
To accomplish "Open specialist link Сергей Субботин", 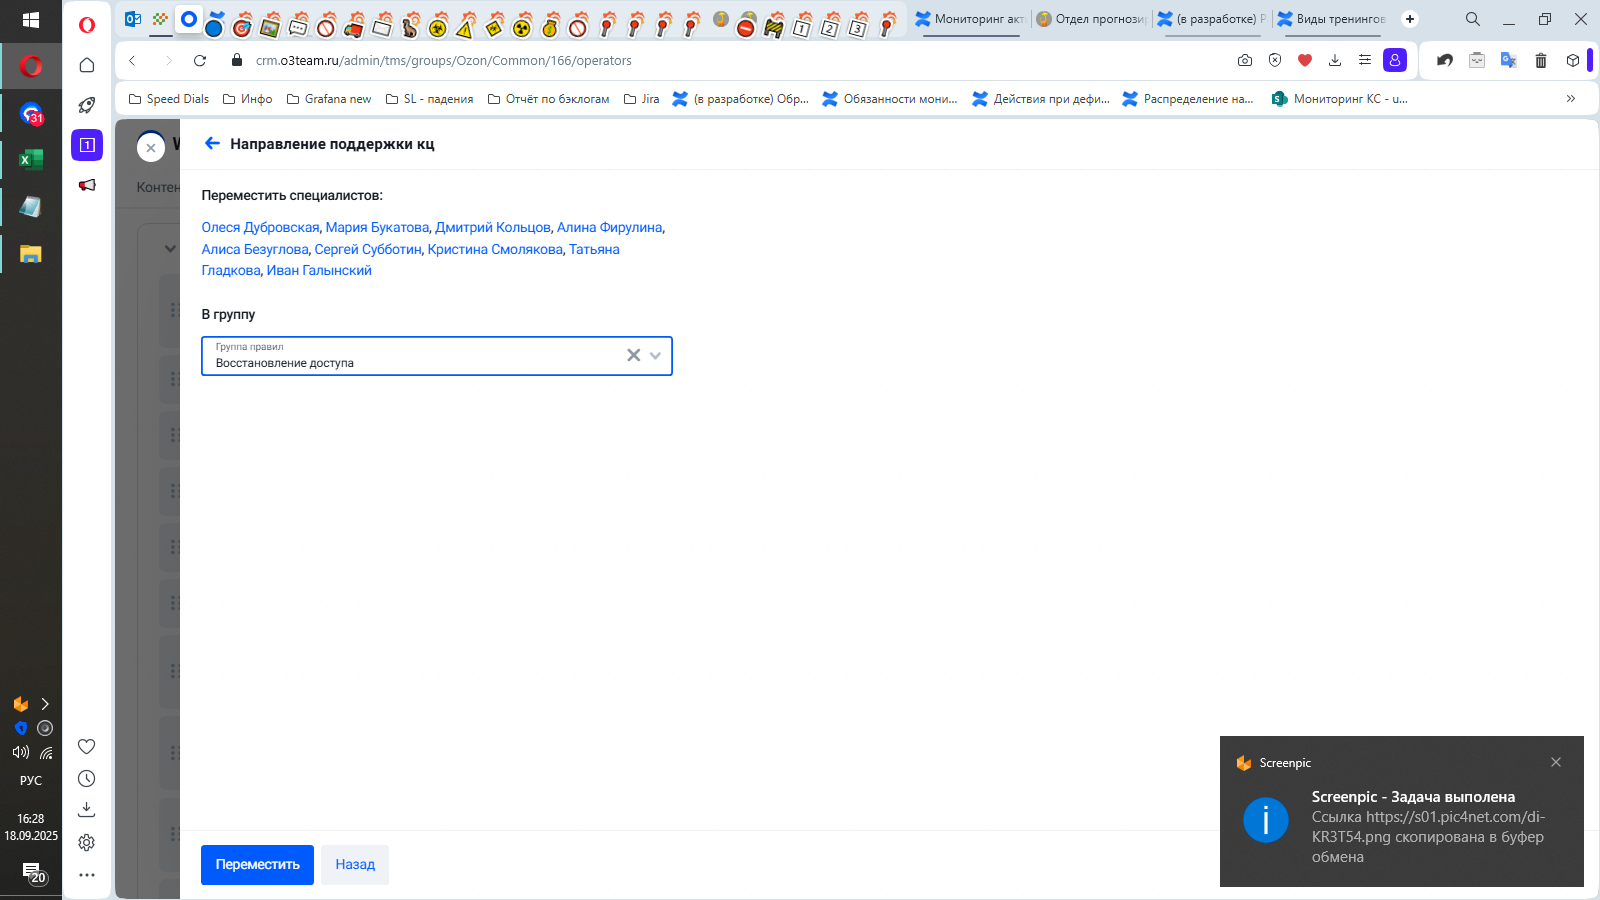I will pyautogui.click(x=368, y=250).
